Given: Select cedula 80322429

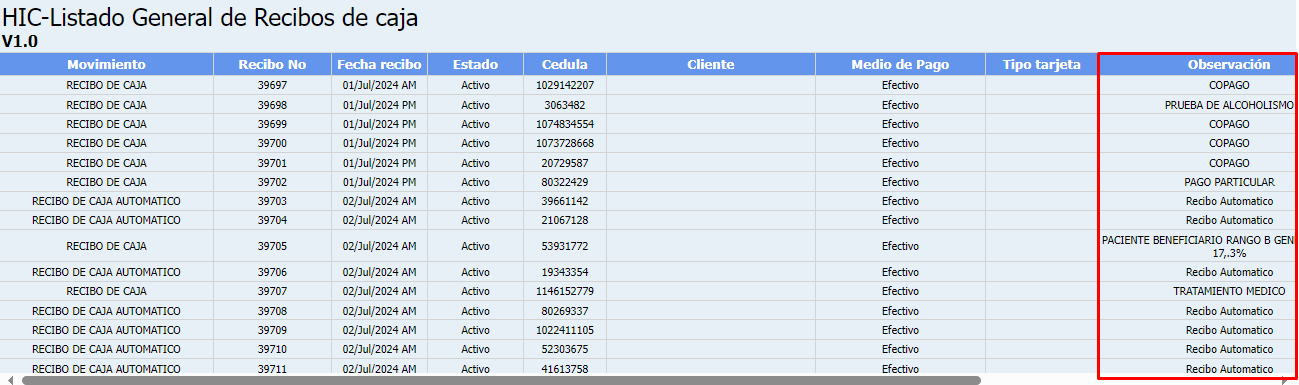Looking at the screenshot, I should tap(565, 182).
